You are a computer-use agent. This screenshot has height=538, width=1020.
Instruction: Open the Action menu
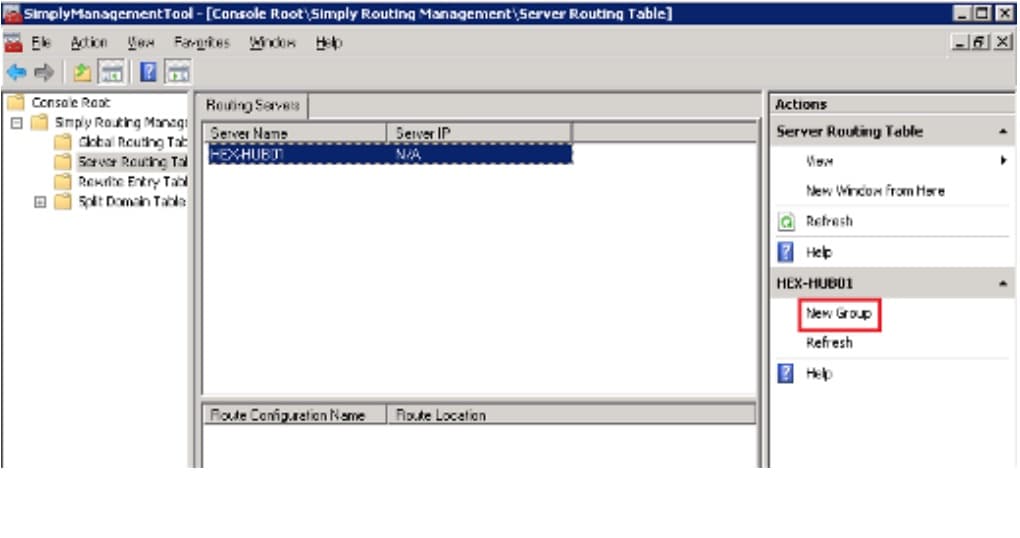click(88, 43)
